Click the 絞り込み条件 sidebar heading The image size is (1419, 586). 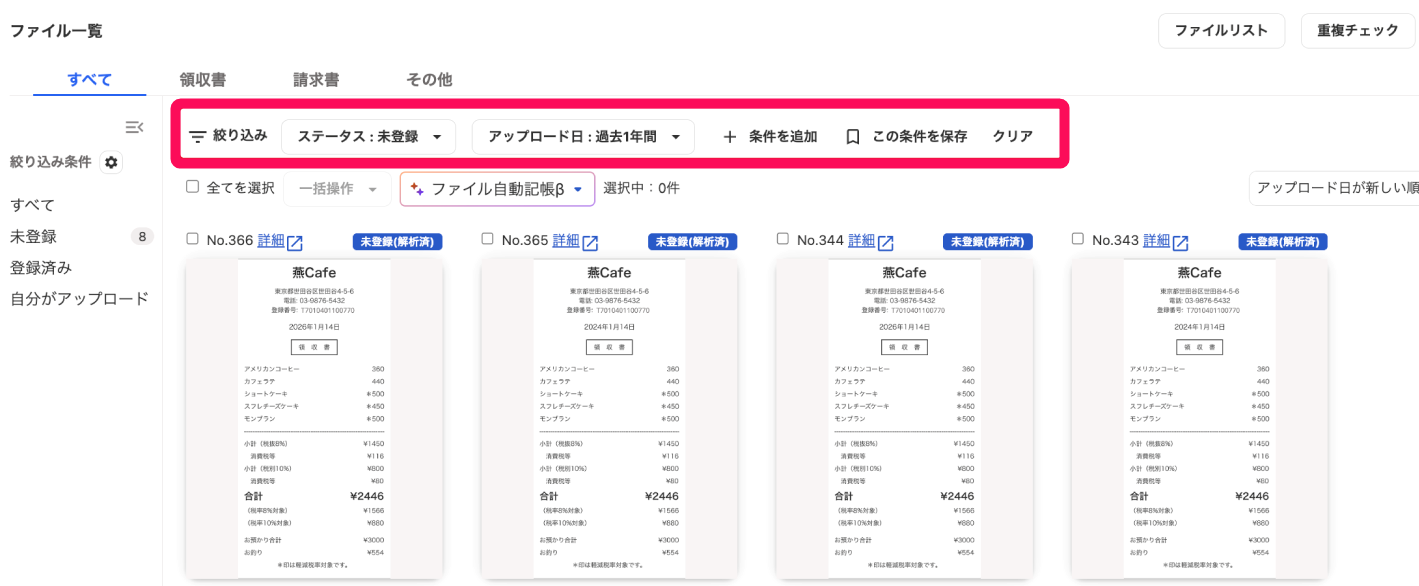pos(51,162)
